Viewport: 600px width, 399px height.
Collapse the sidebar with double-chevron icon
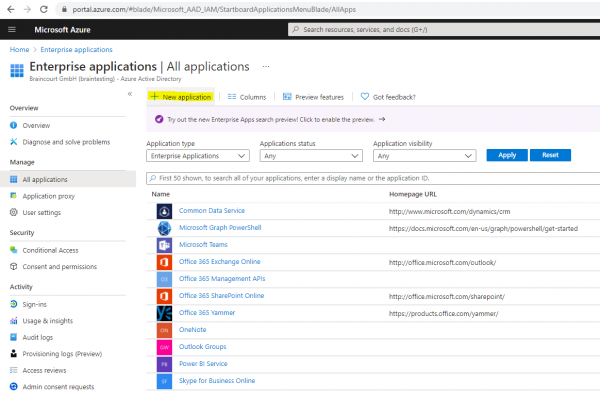point(130,94)
